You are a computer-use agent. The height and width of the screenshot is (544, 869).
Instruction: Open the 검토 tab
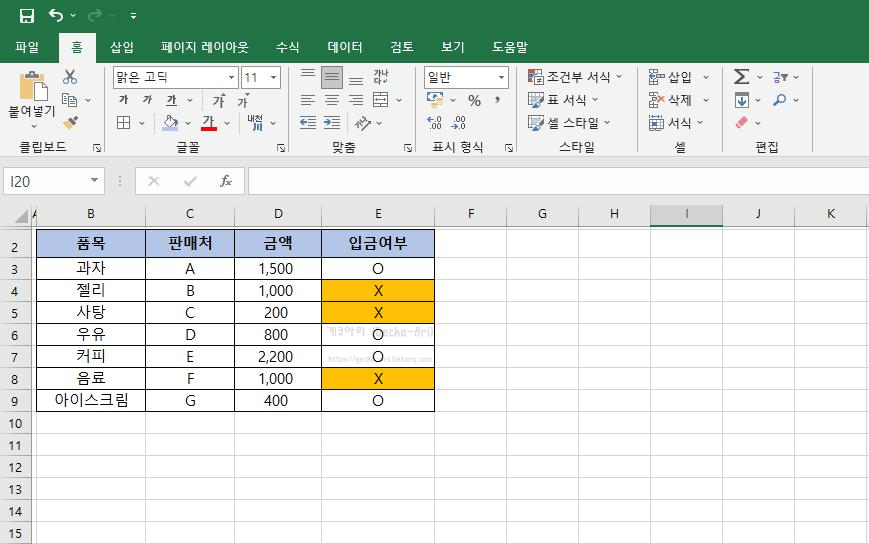pos(402,48)
